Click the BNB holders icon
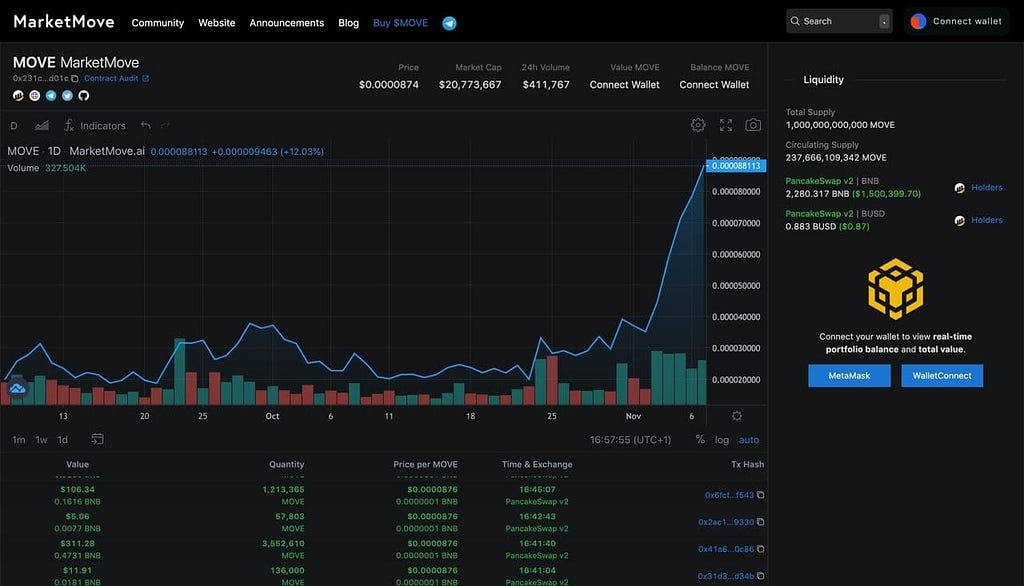The width and height of the screenshot is (1024, 586). 959,188
